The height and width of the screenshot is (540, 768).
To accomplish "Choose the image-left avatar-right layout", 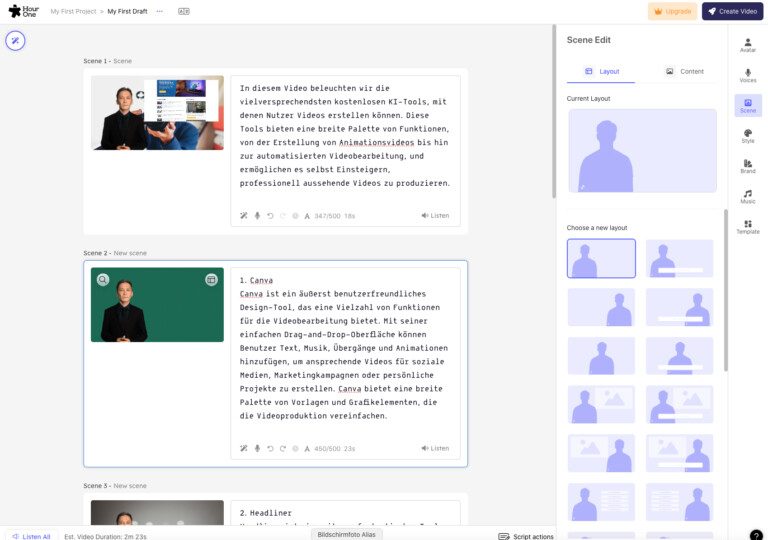I will 601,453.
